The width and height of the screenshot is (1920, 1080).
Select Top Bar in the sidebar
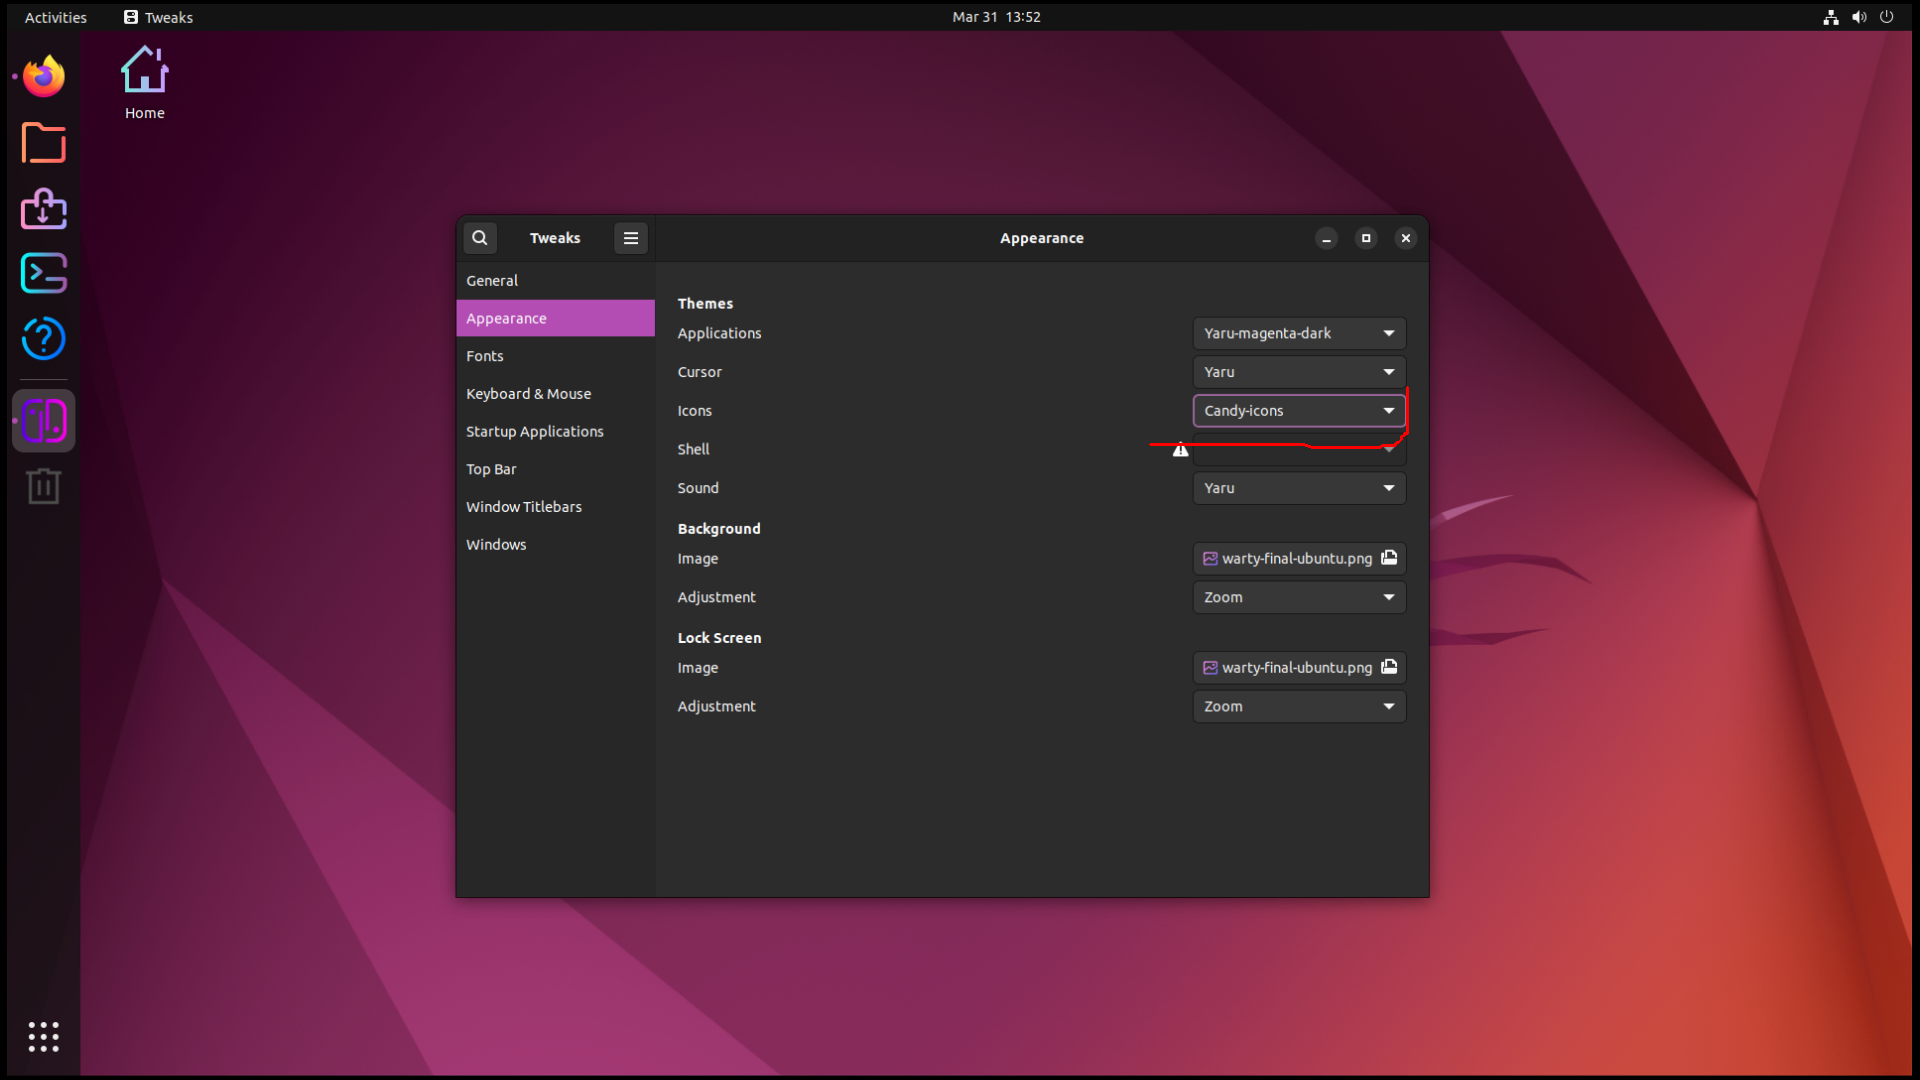coord(556,469)
